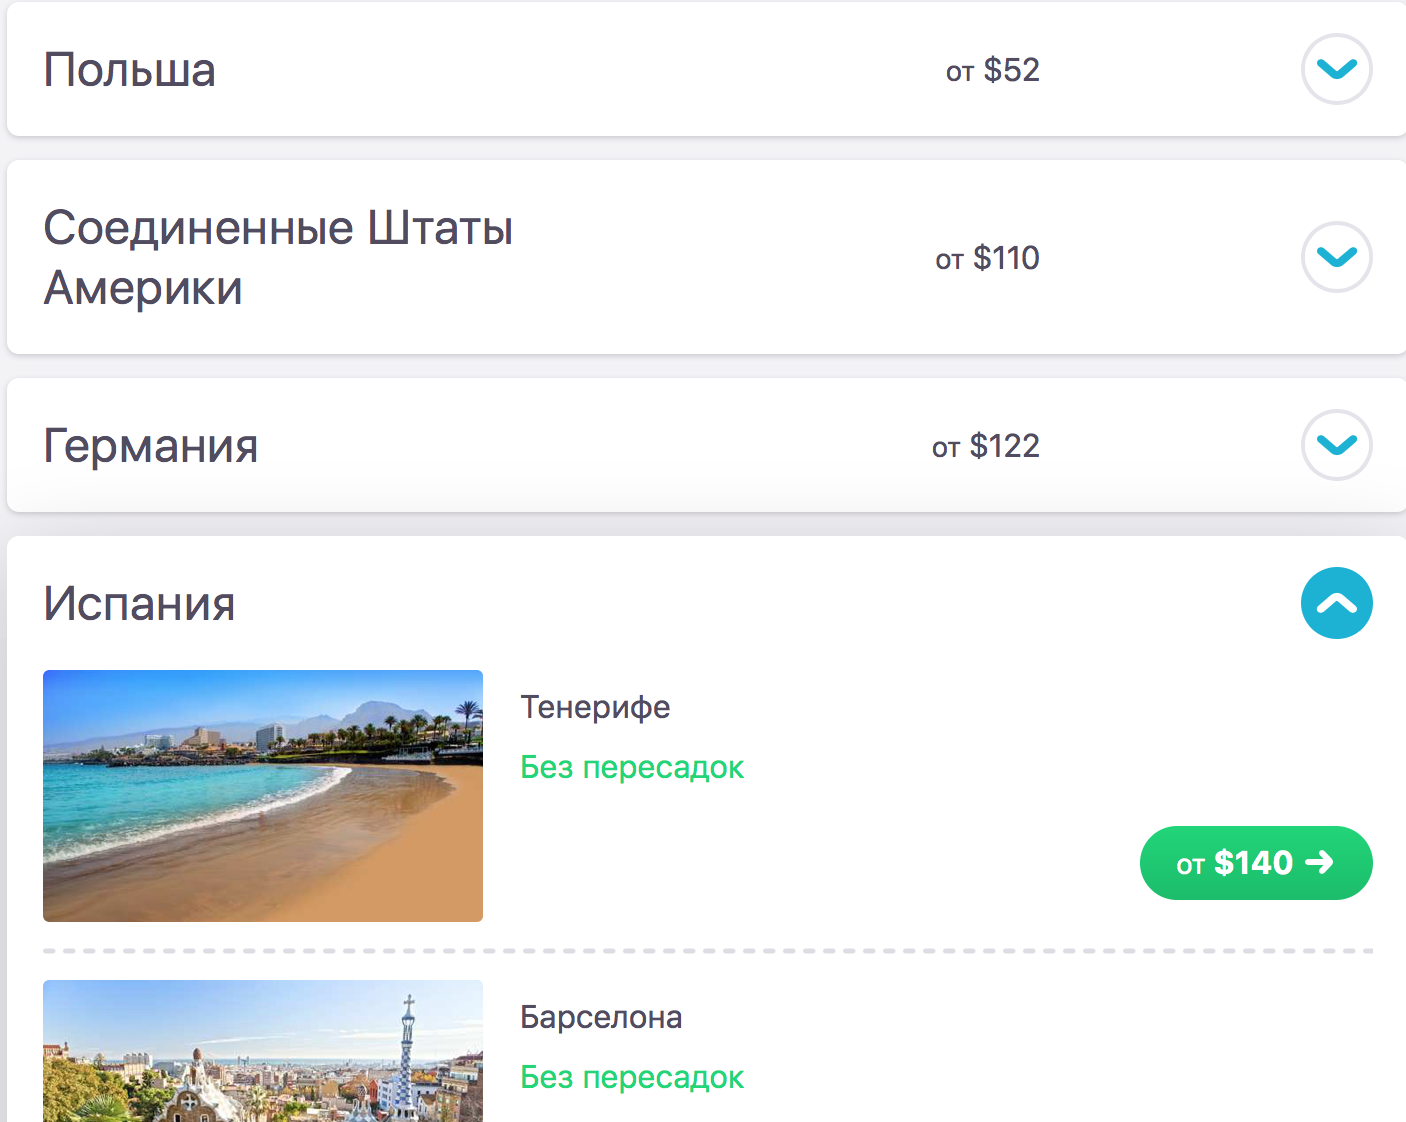Click Без пересадок label under Барселона
The height and width of the screenshot is (1122, 1406).
click(x=632, y=1077)
